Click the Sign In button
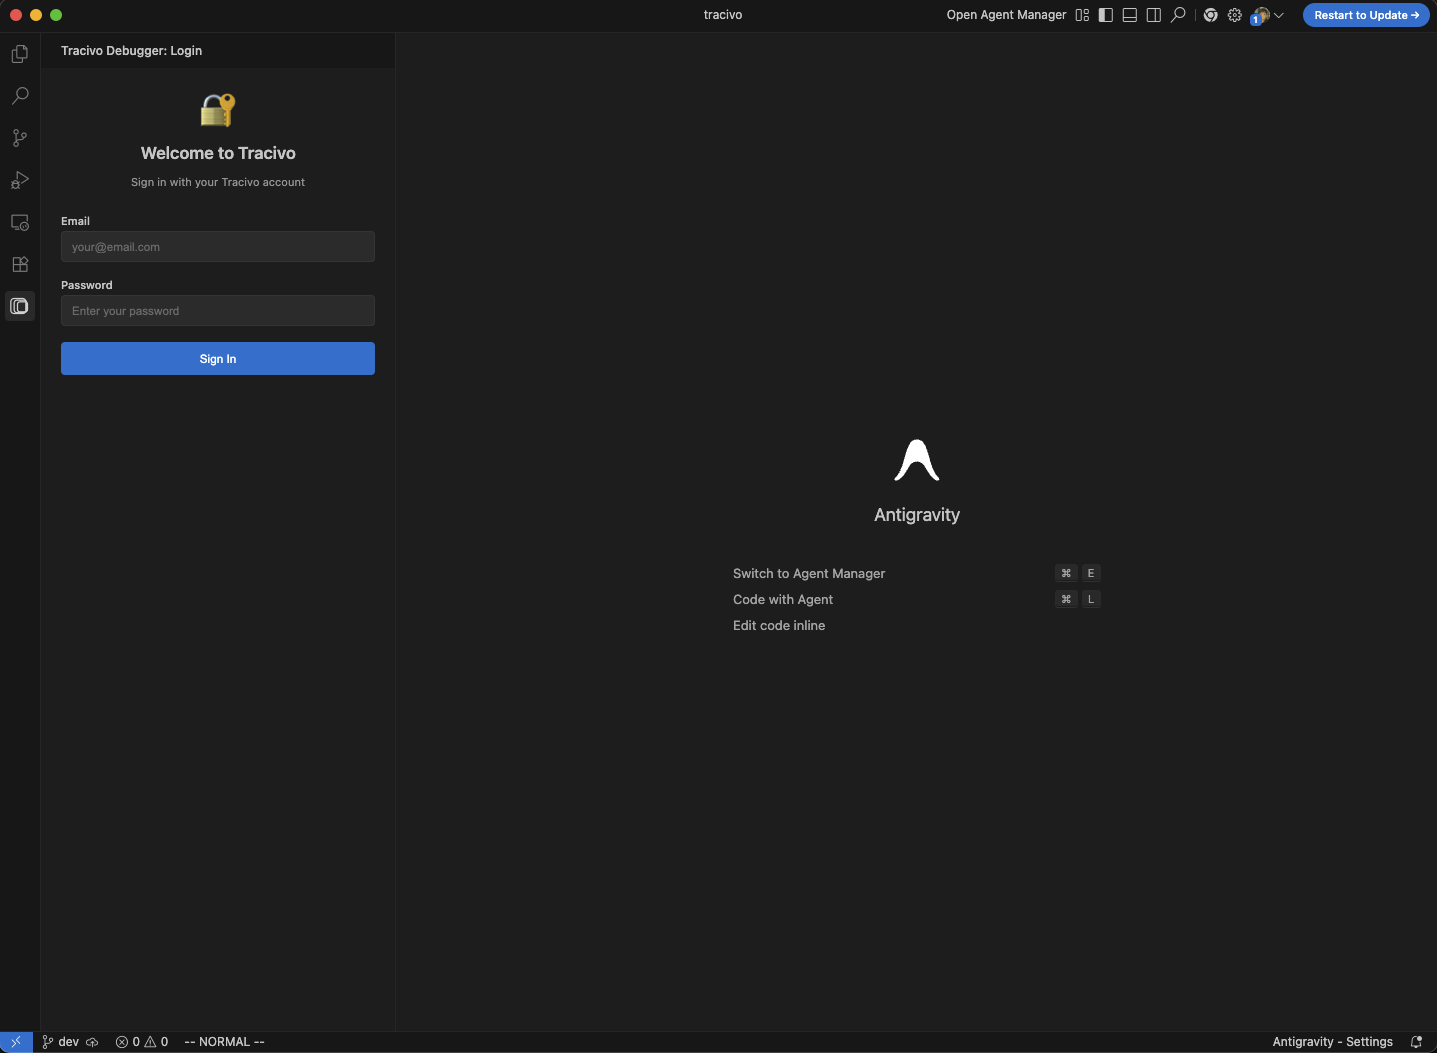Viewport: 1437px width, 1053px height. [x=218, y=359]
